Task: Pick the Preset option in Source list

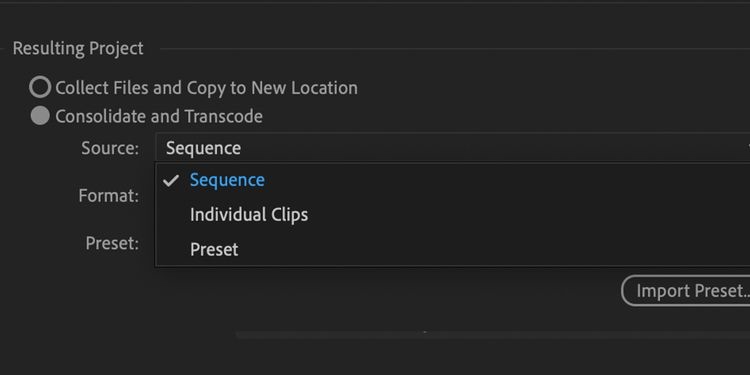Action: tap(214, 249)
